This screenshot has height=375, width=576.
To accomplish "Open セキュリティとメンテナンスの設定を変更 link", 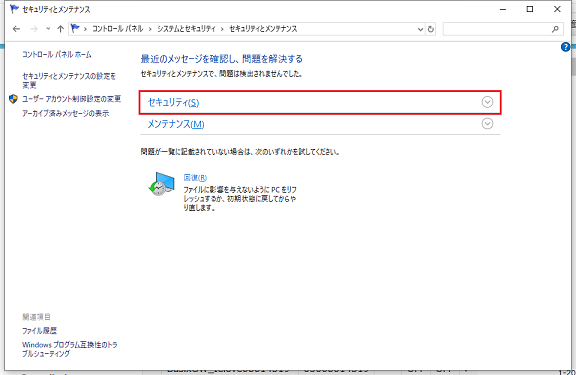I will (x=69, y=80).
